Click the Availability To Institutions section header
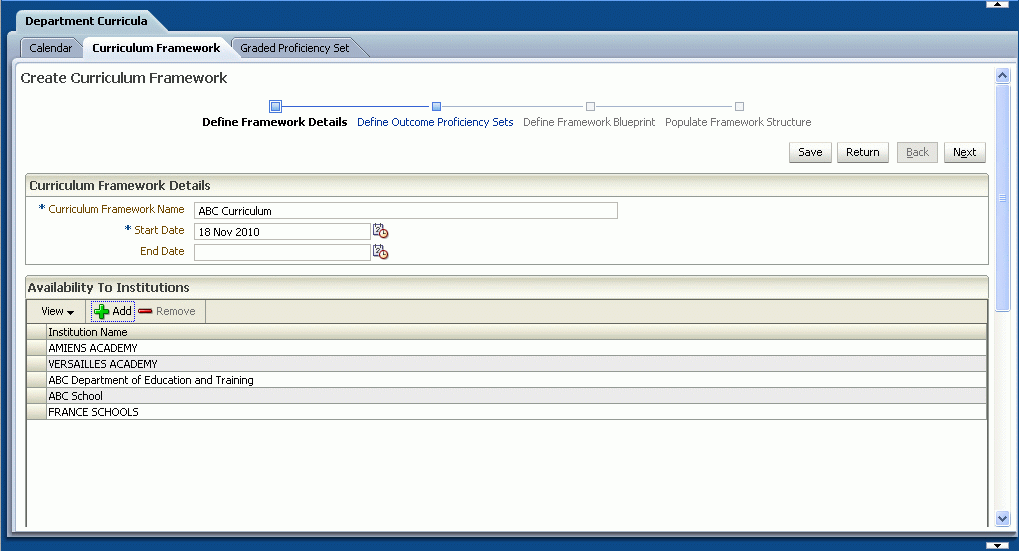The height and width of the screenshot is (551, 1019). tap(507, 287)
